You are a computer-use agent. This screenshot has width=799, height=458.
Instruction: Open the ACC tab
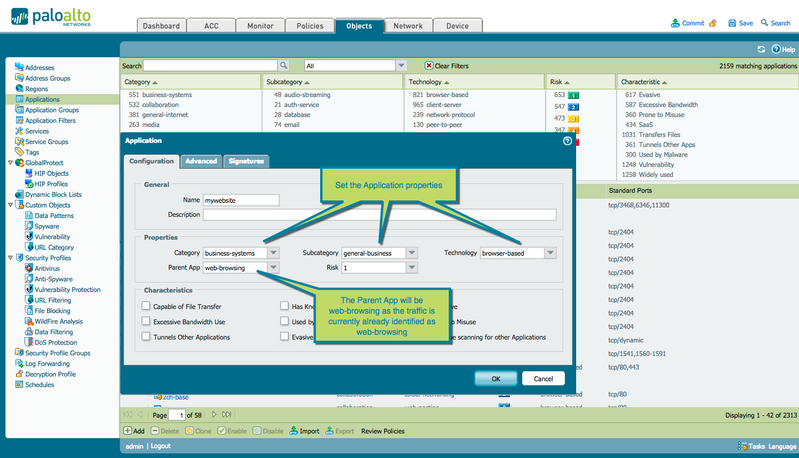click(x=211, y=25)
